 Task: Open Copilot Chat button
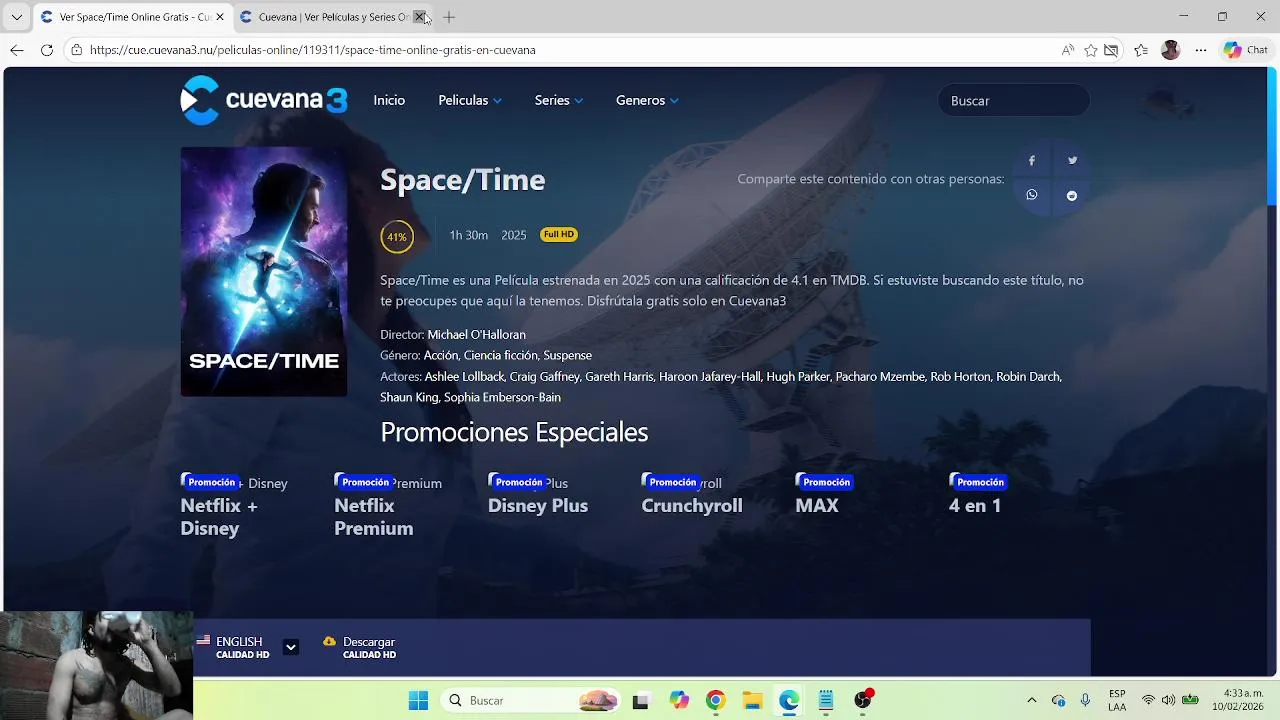click(1246, 50)
